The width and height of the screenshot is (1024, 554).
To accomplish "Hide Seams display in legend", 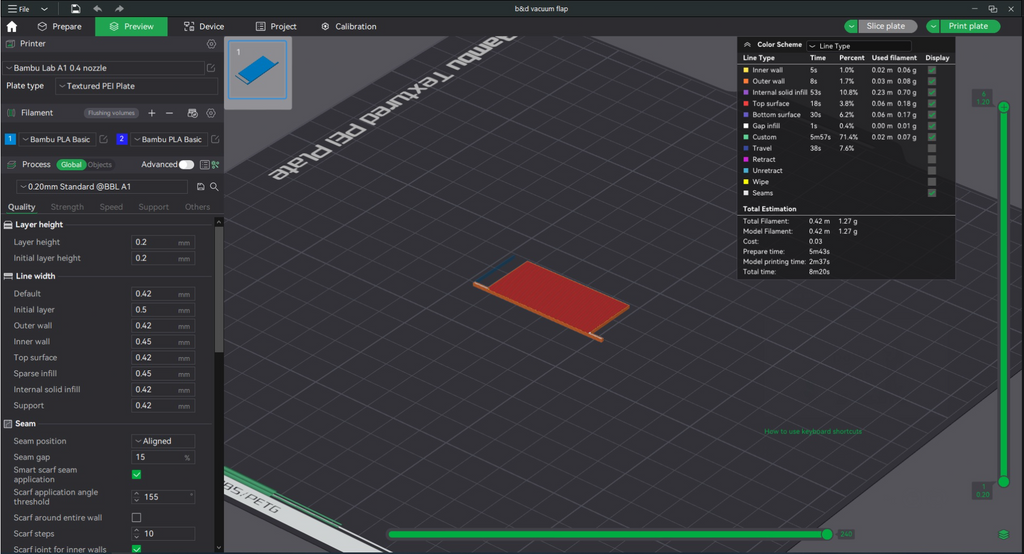I will [x=932, y=193].
